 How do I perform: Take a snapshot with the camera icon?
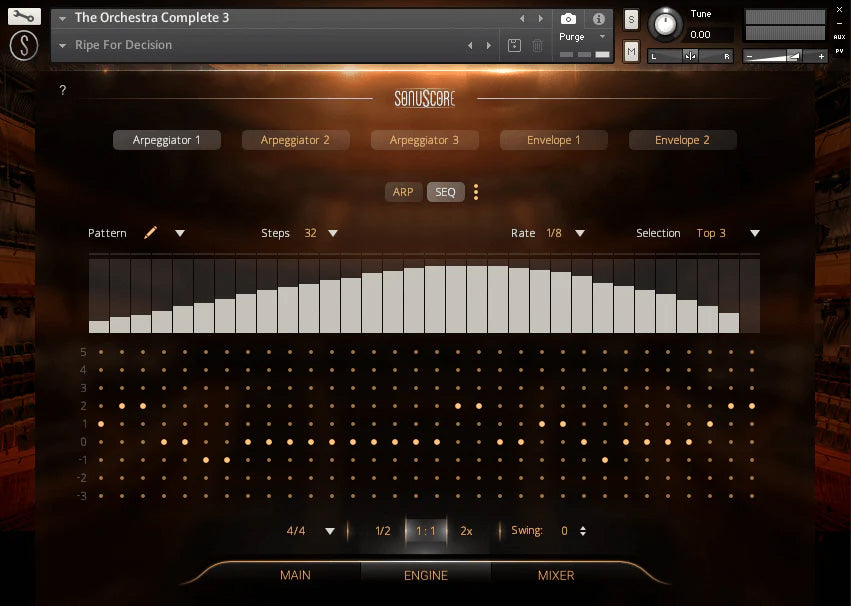(568, 19)
